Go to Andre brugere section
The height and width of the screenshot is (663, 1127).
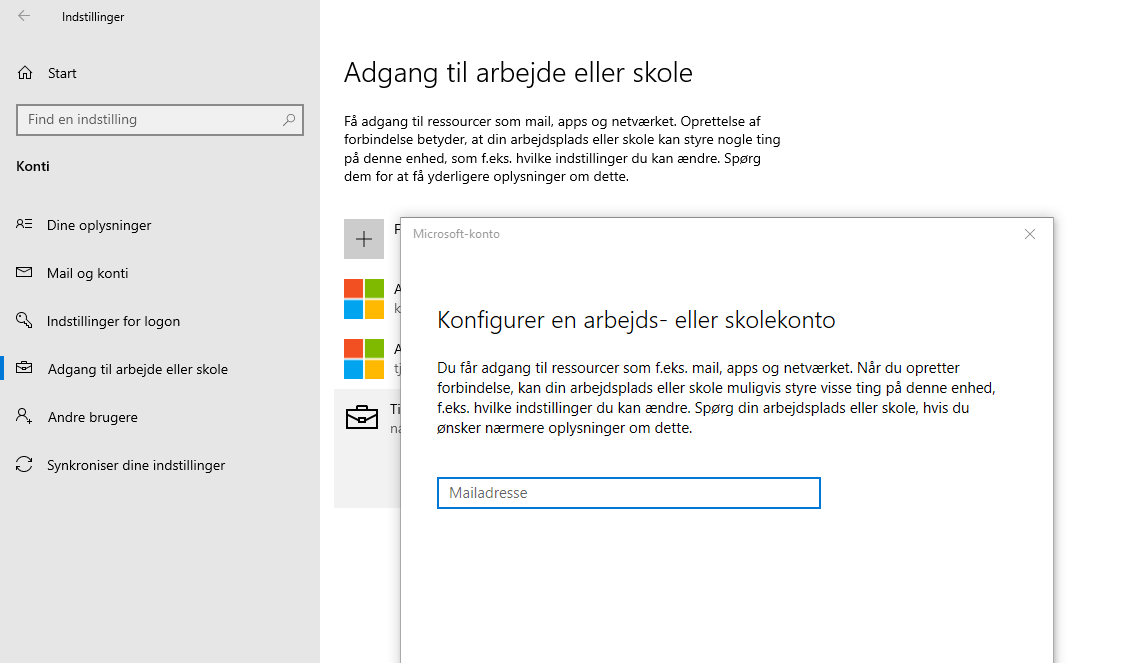coord(93,417)
